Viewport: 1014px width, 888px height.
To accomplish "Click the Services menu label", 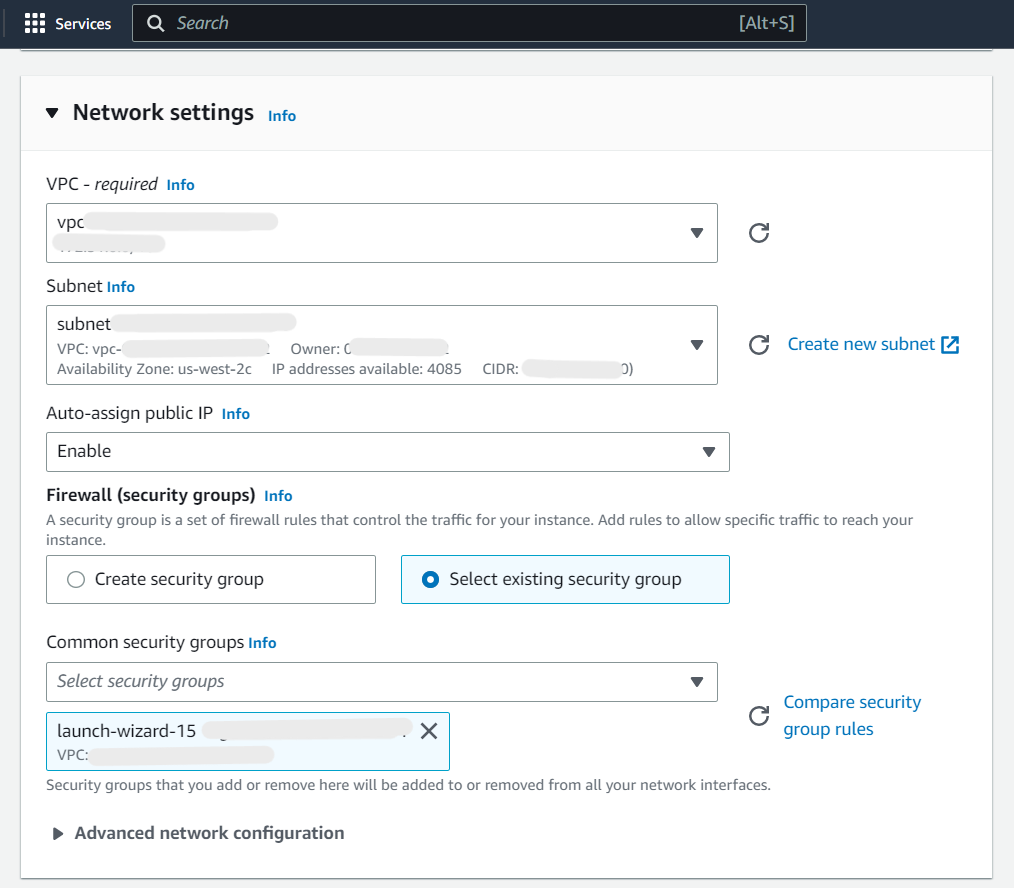I will (83, 24).
